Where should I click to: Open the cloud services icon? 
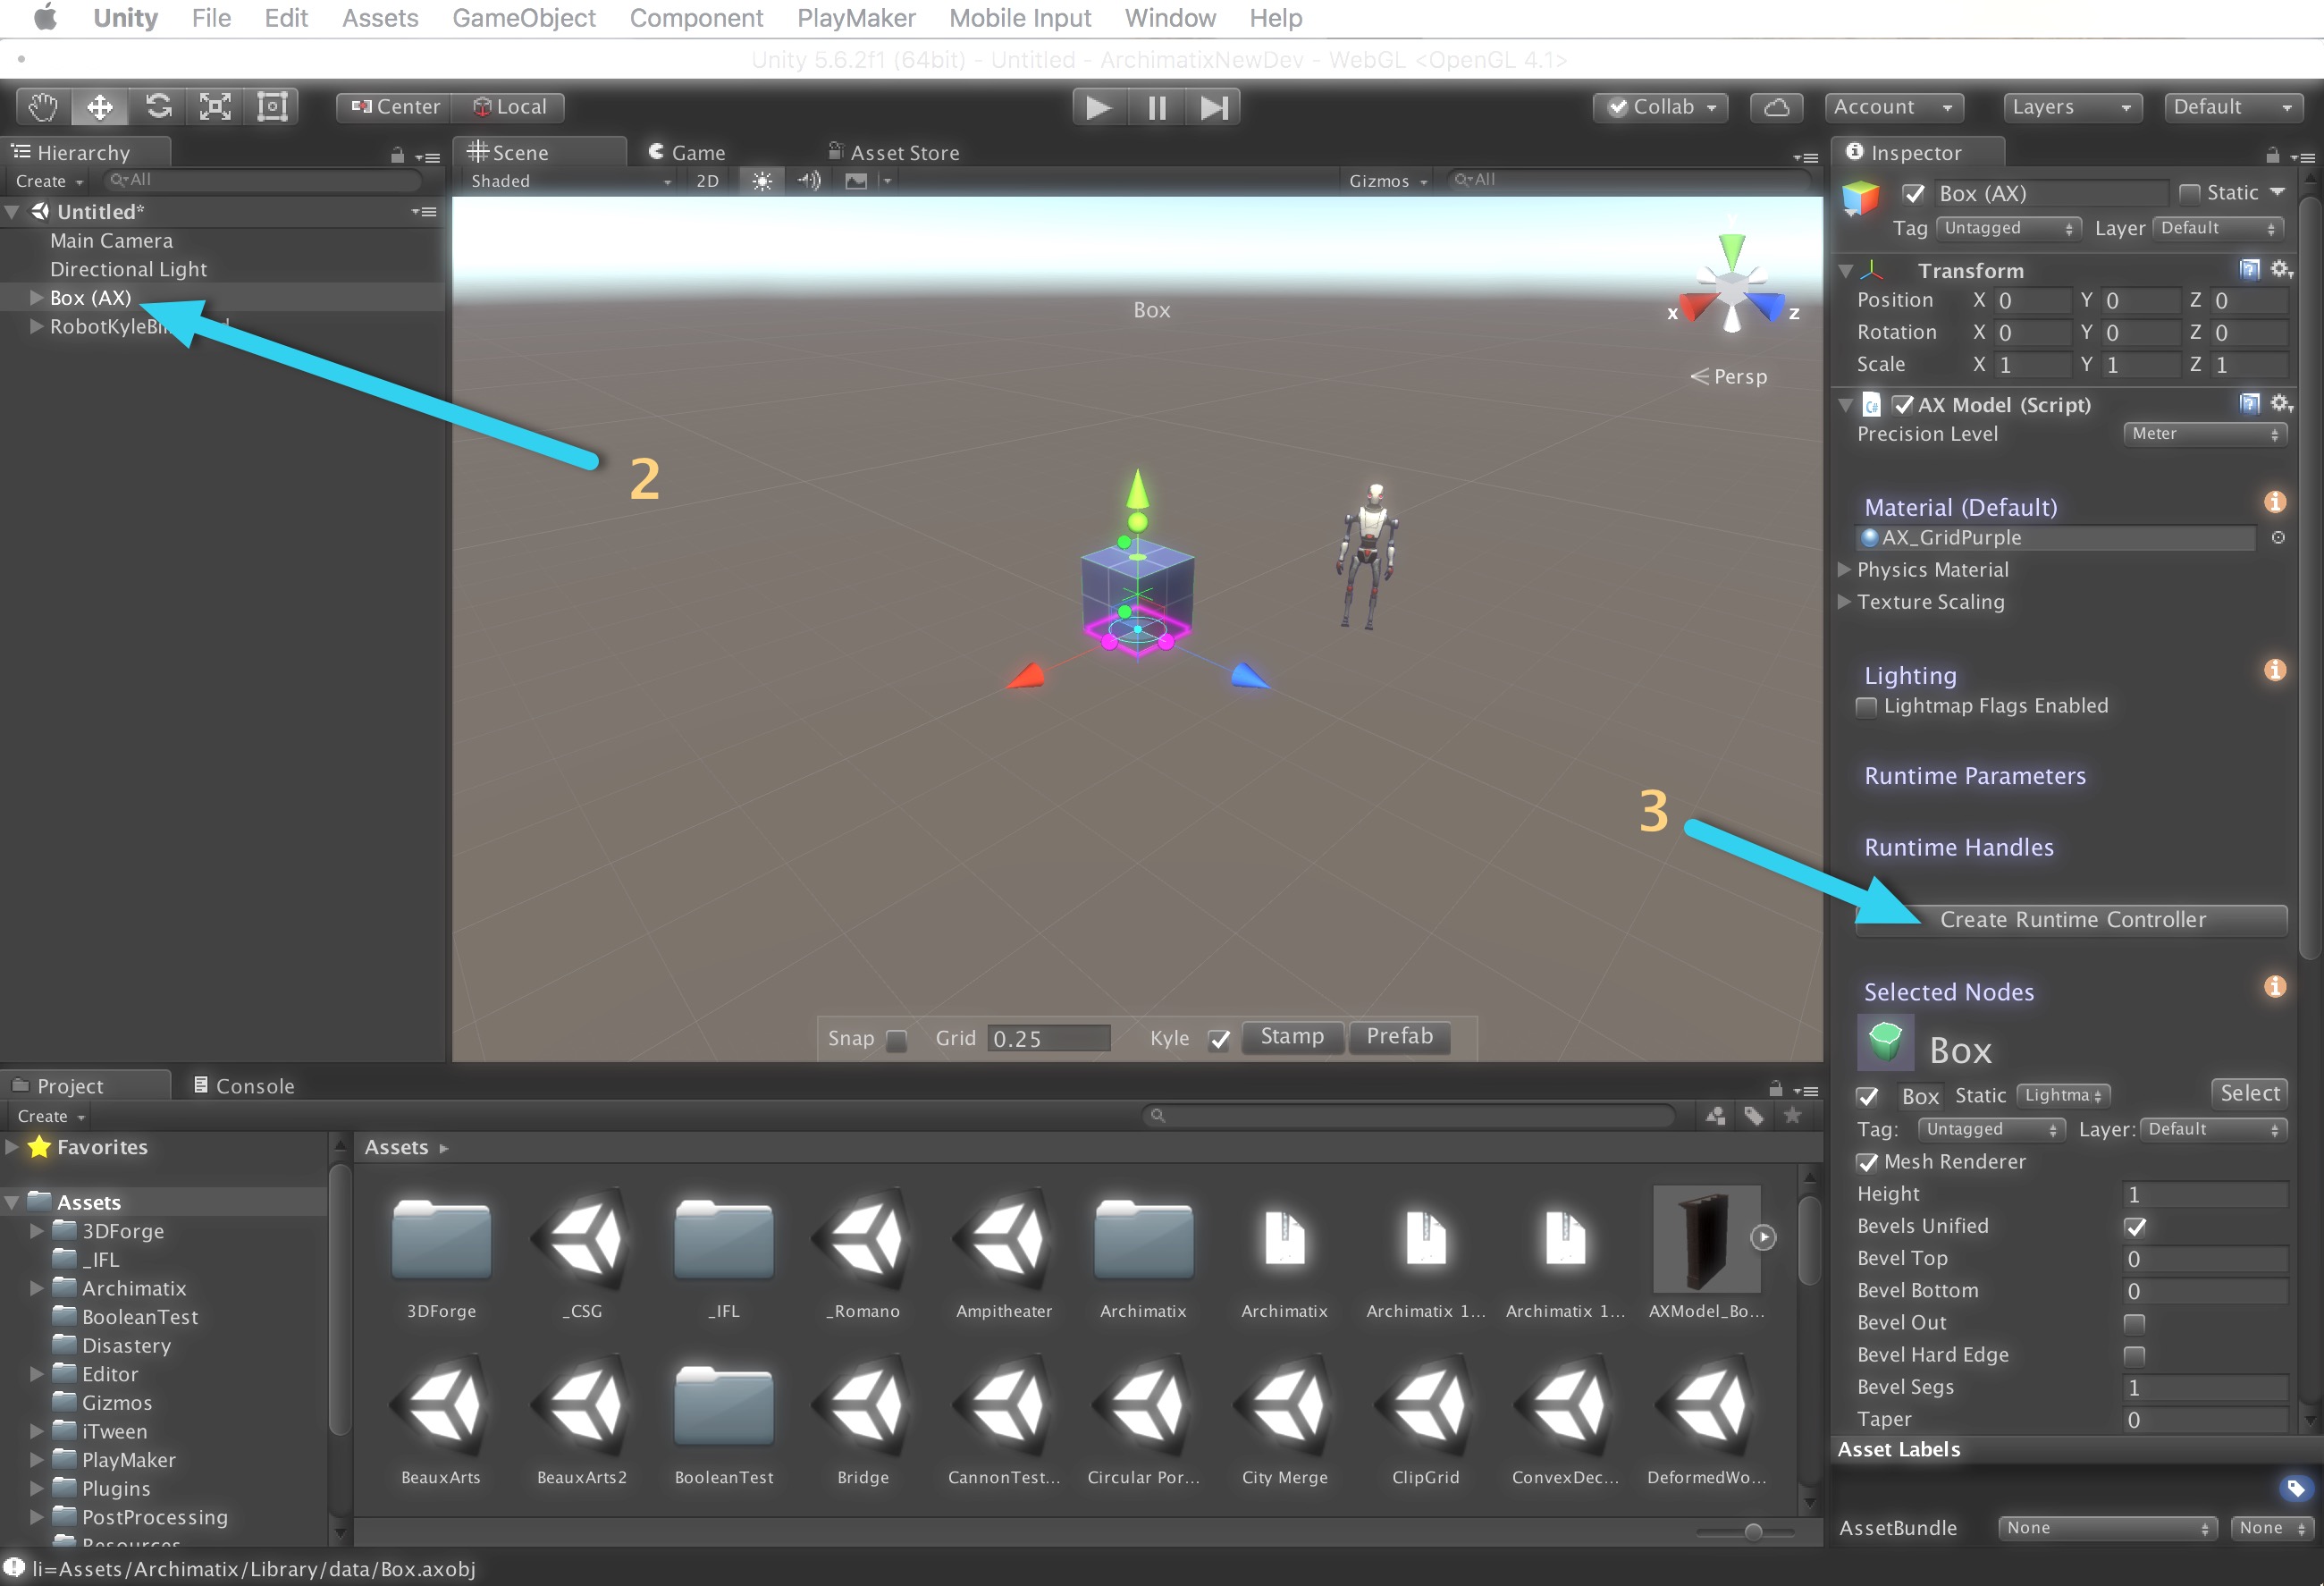(x=1776, y=107)
